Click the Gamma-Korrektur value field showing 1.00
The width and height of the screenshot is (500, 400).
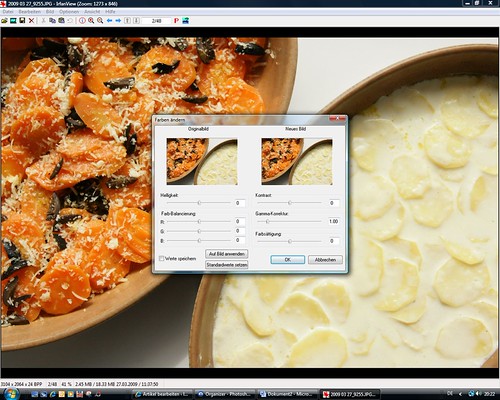point(333,221)
